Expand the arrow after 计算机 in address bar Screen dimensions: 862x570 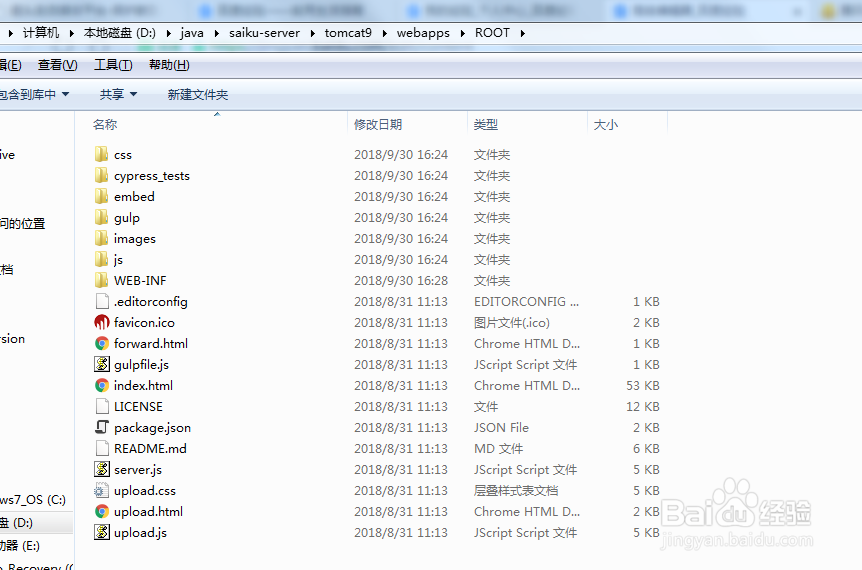71,33
